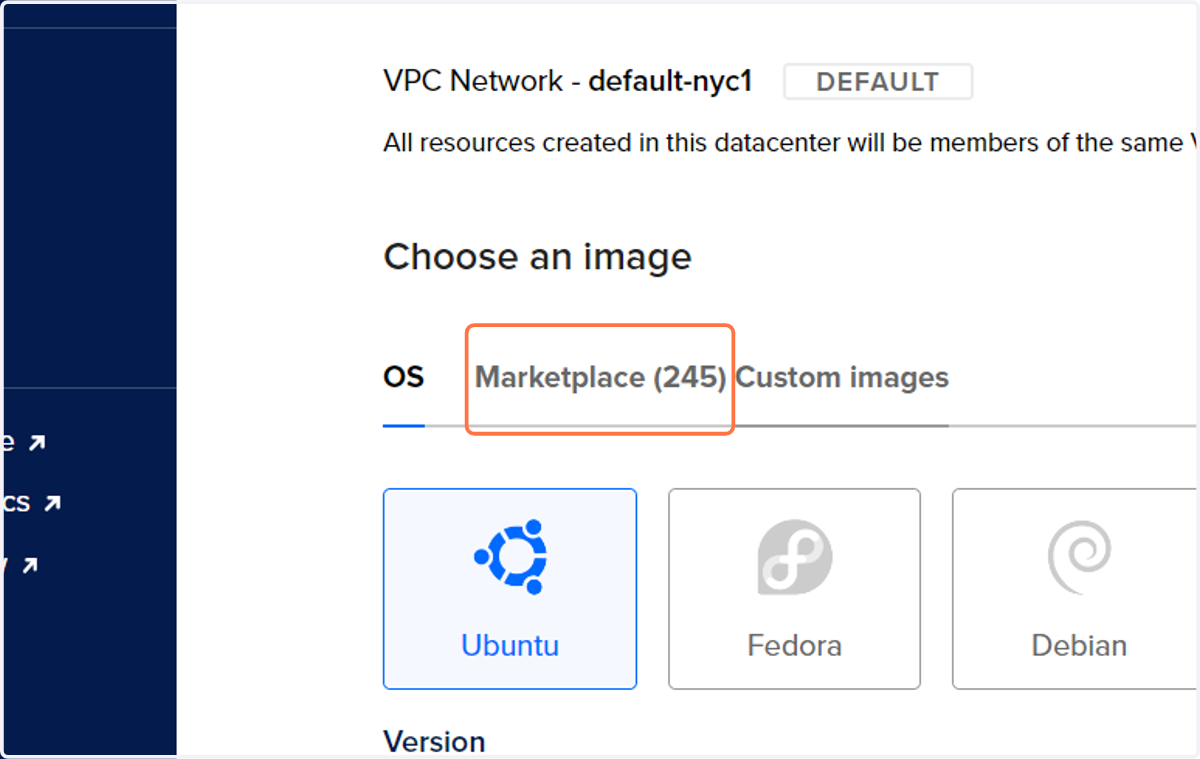Click the "Choose an image" heading
1200x759 pixels.
[537, 257]
